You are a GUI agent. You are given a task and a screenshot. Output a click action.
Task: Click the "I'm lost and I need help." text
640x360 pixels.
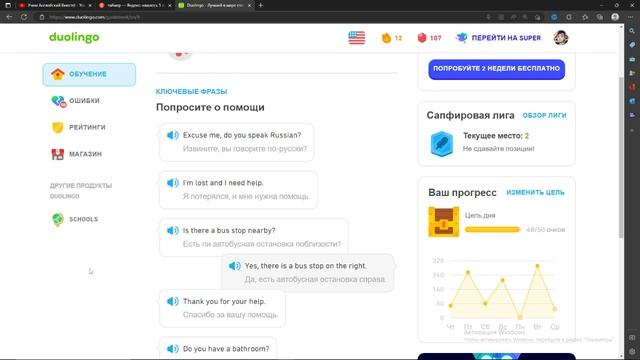tap(223, 183)
